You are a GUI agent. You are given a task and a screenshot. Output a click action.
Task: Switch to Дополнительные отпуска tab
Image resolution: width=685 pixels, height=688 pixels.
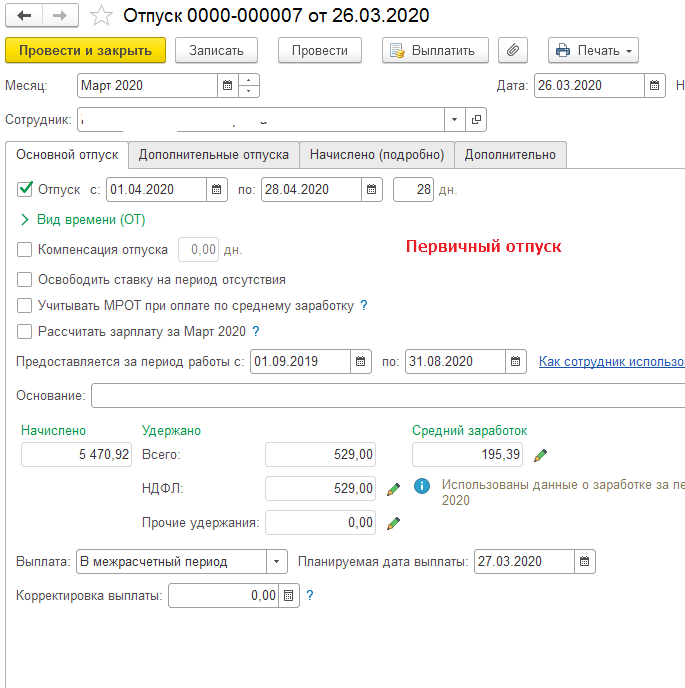pyautogui.click(x=213, y=155)
